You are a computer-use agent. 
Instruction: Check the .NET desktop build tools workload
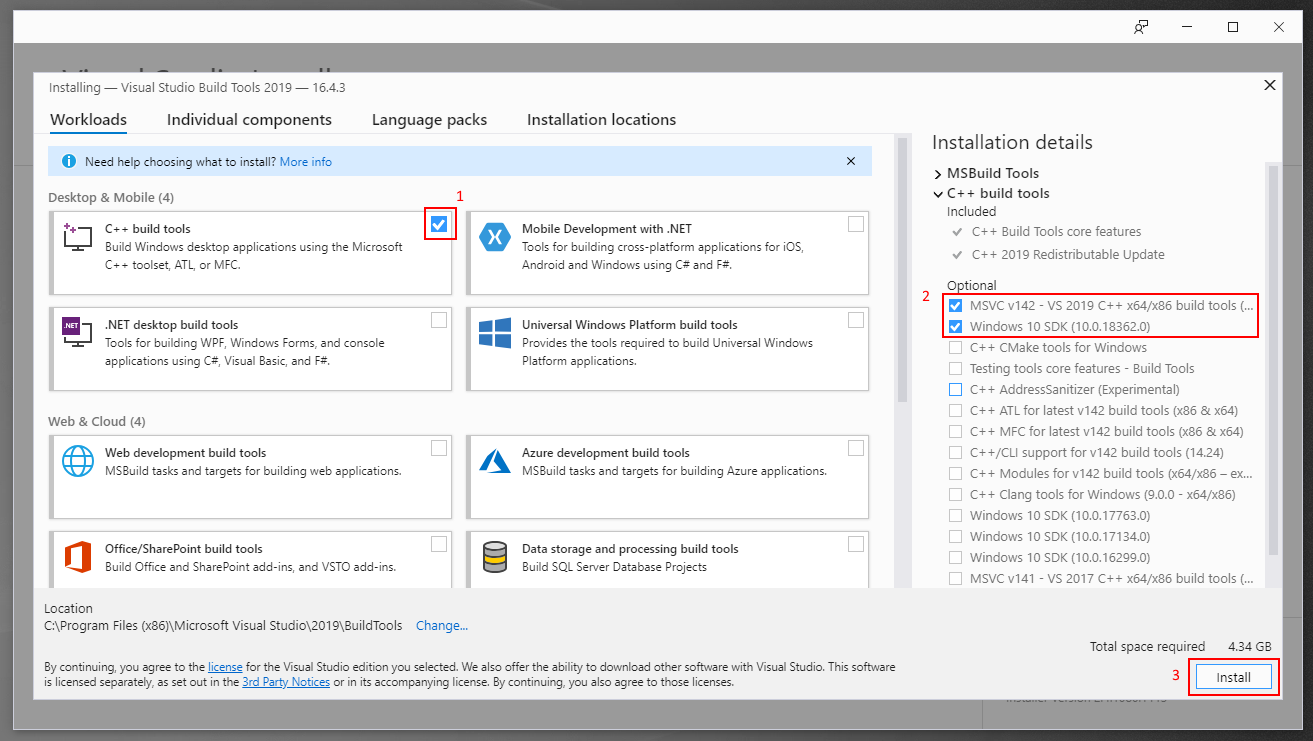(x=439, y=320)
